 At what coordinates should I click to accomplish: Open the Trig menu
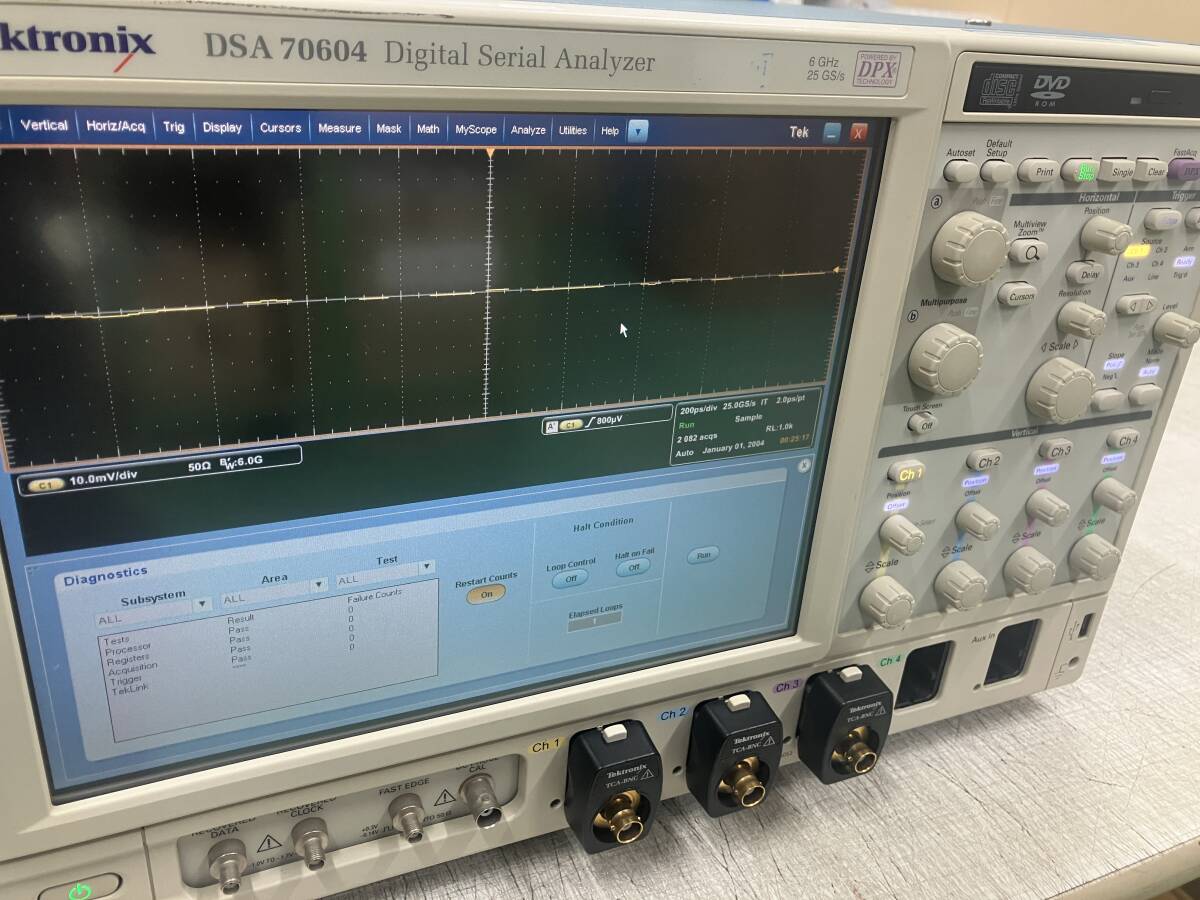174,127
